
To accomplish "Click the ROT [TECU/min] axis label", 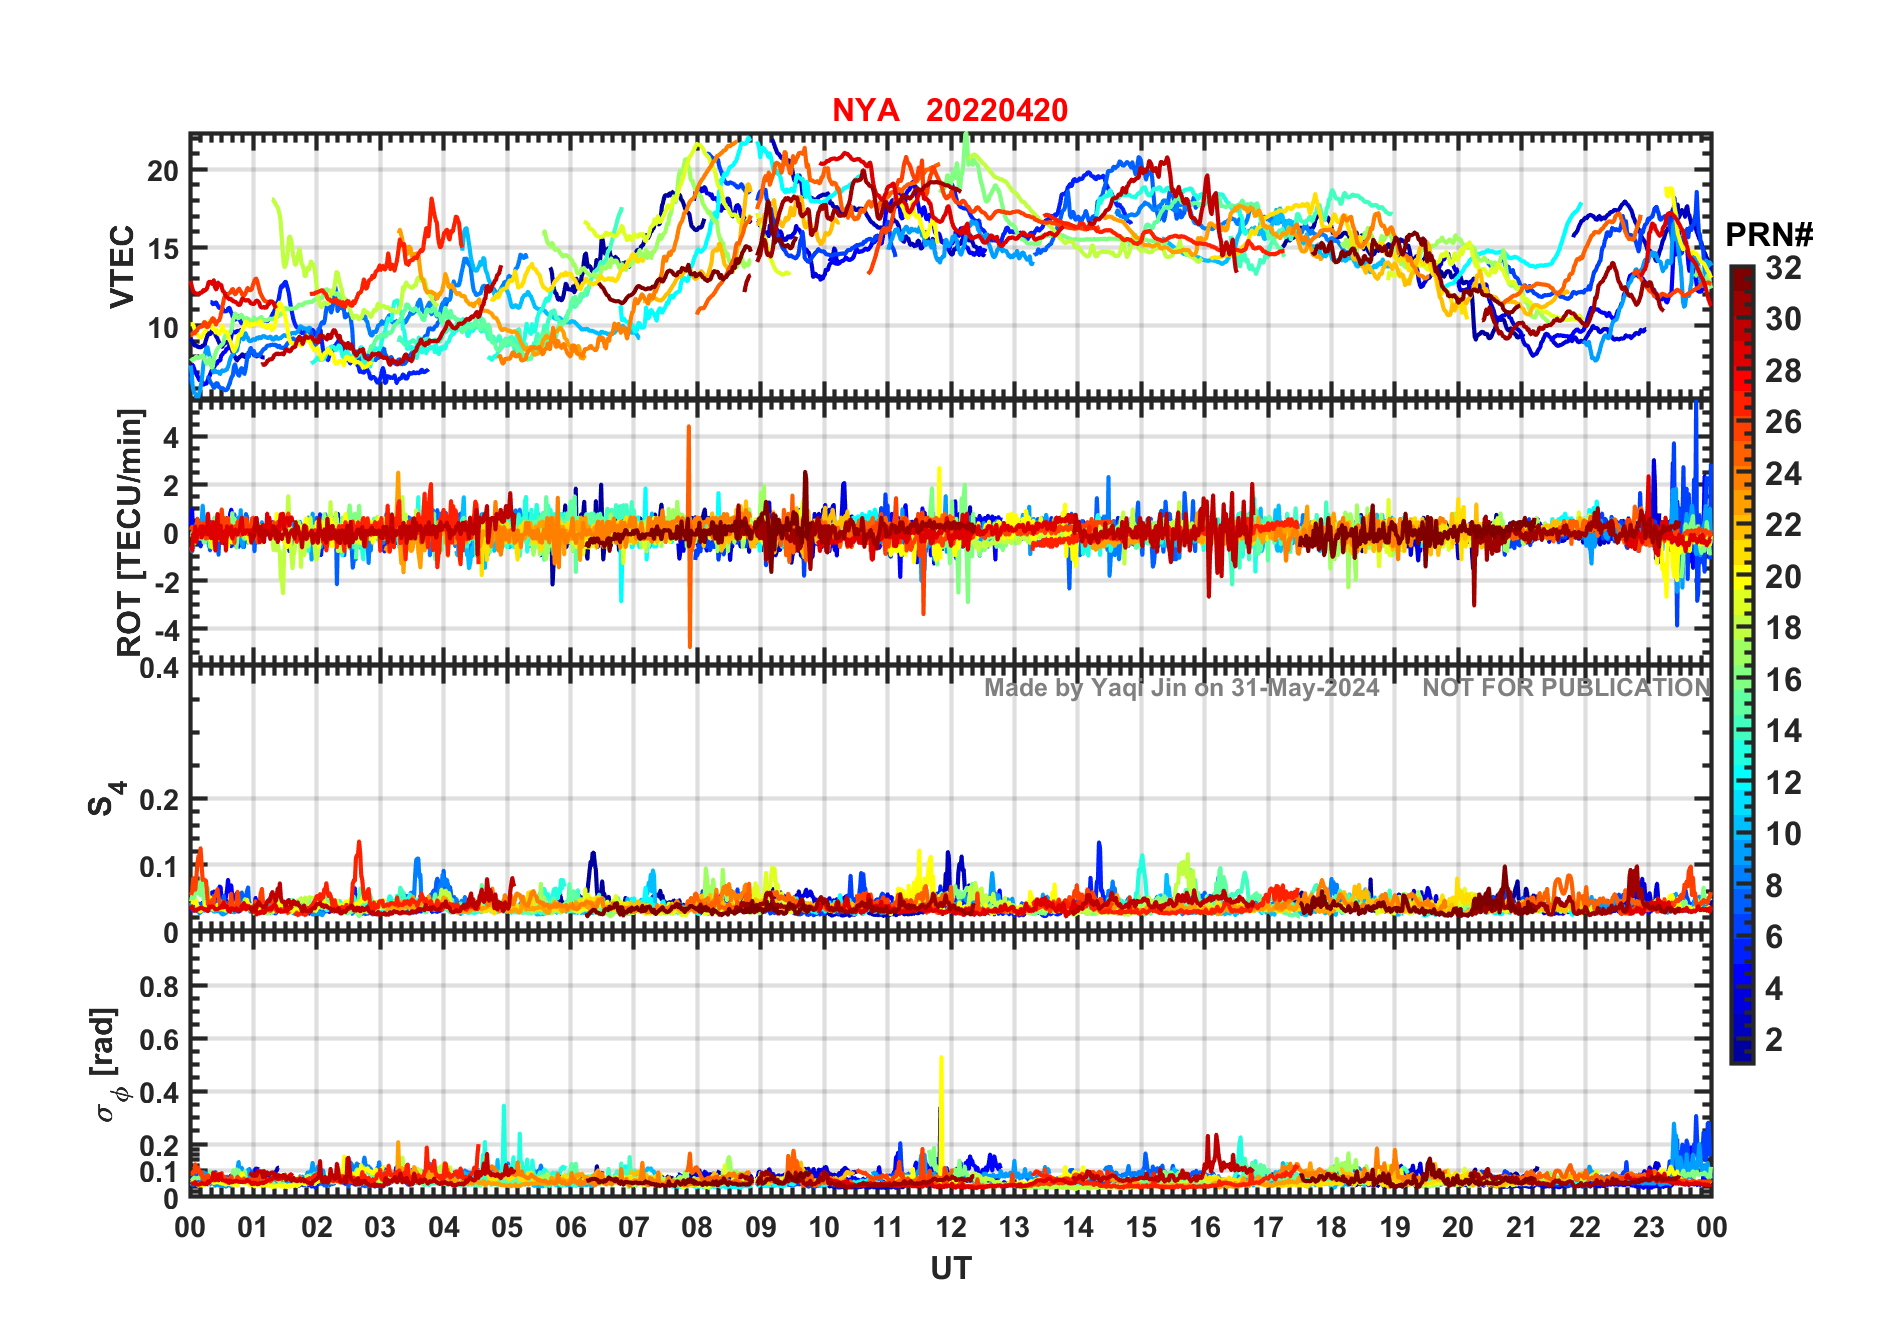I will click(x=130, y=532).
